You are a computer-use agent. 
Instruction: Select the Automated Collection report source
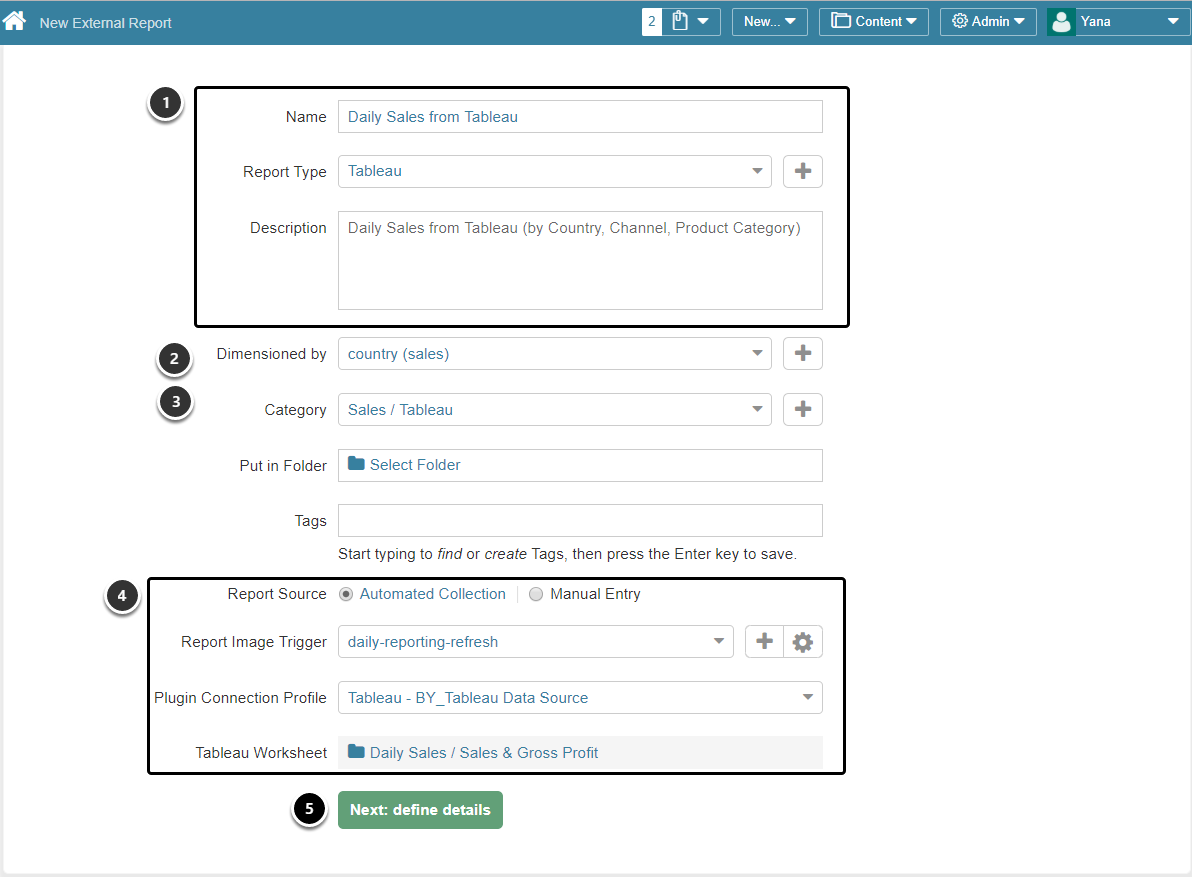tap(345, 593)
